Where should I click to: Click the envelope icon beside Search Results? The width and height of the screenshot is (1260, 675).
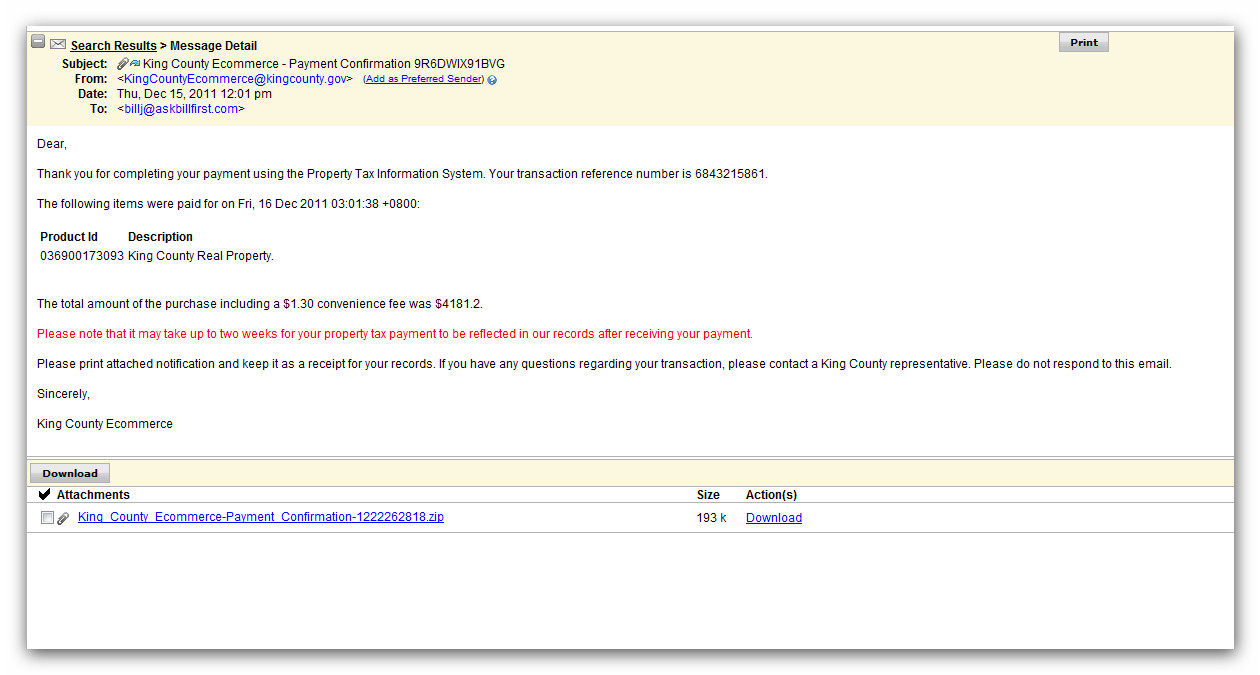tap(58, 44)
